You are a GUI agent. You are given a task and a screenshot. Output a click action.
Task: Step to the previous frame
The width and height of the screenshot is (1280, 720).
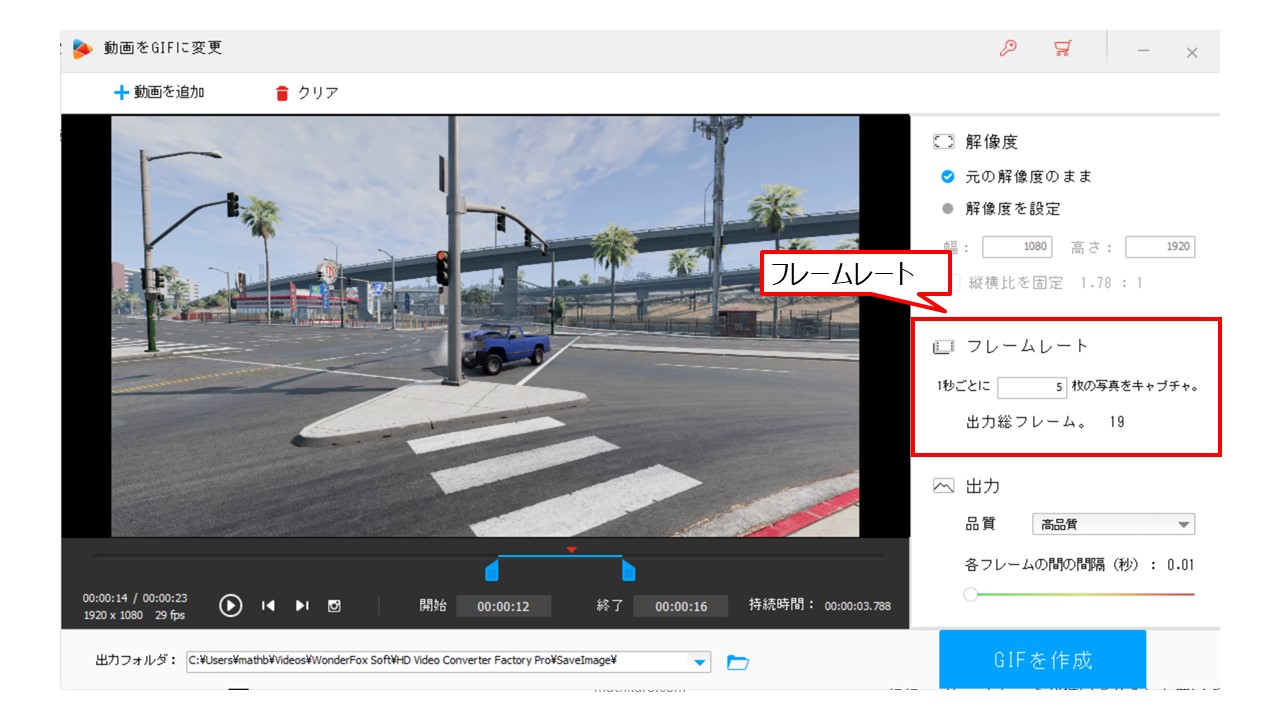tap(268, 605)
